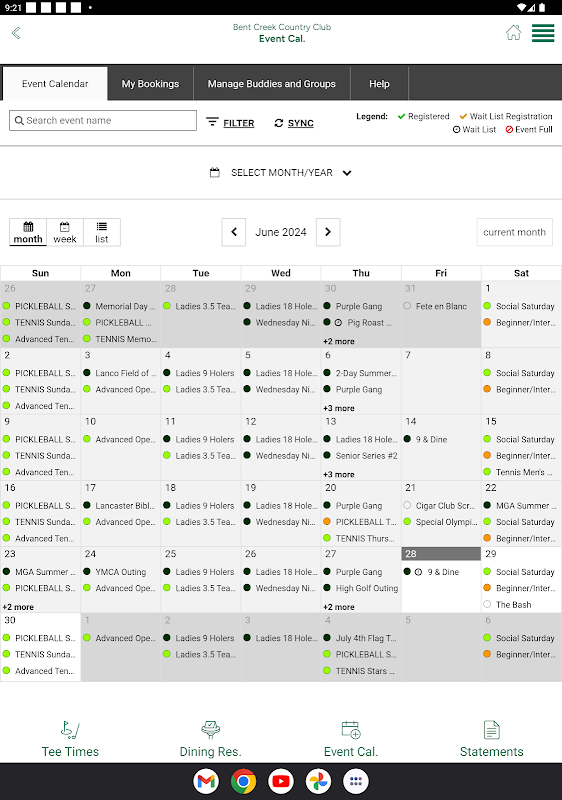Go to next month arrow
The width and height of the screenshot is (562, 800).
[328, 232]
